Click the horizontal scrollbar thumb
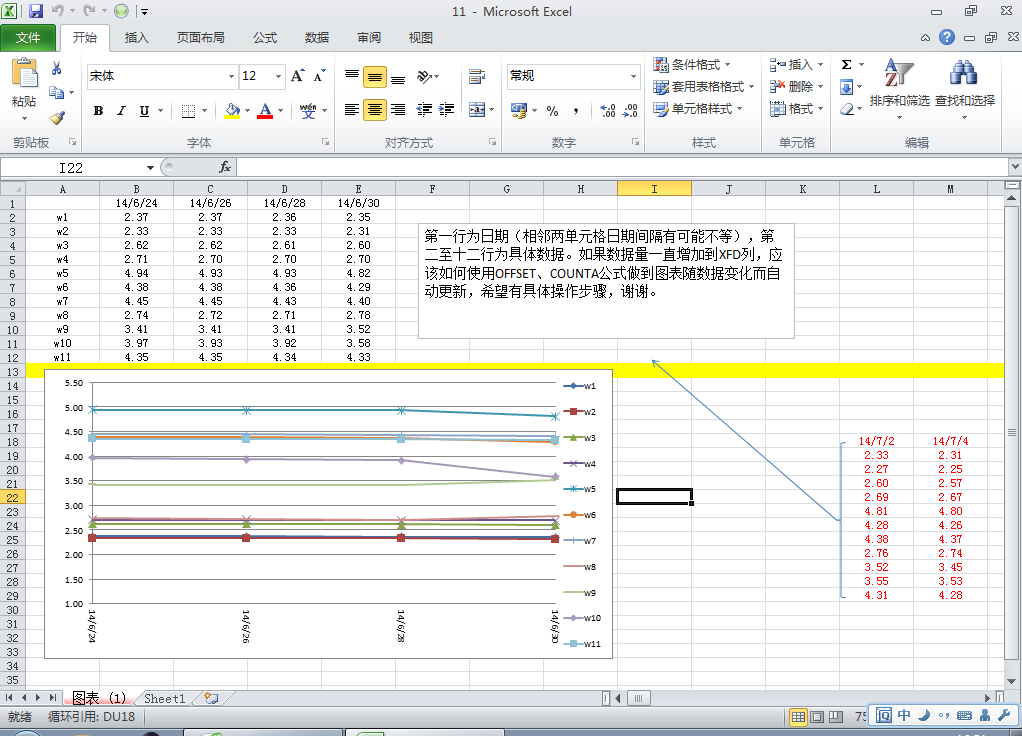The height and width of the screenshot is (736, 1022). point(638,698)
